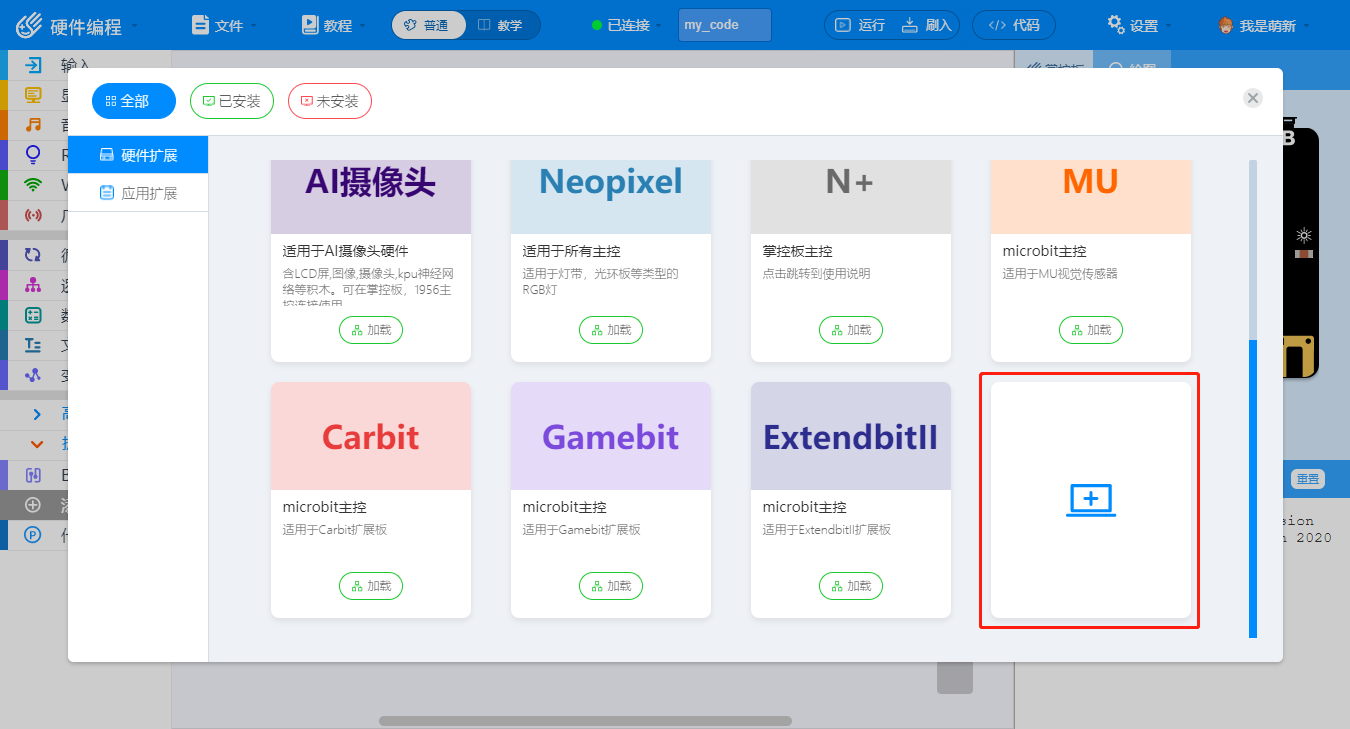The height and width of the screenshot is (729, 1350).
Task: Open the 文件 file dropdown menu
Action: (x=225, y=25)
